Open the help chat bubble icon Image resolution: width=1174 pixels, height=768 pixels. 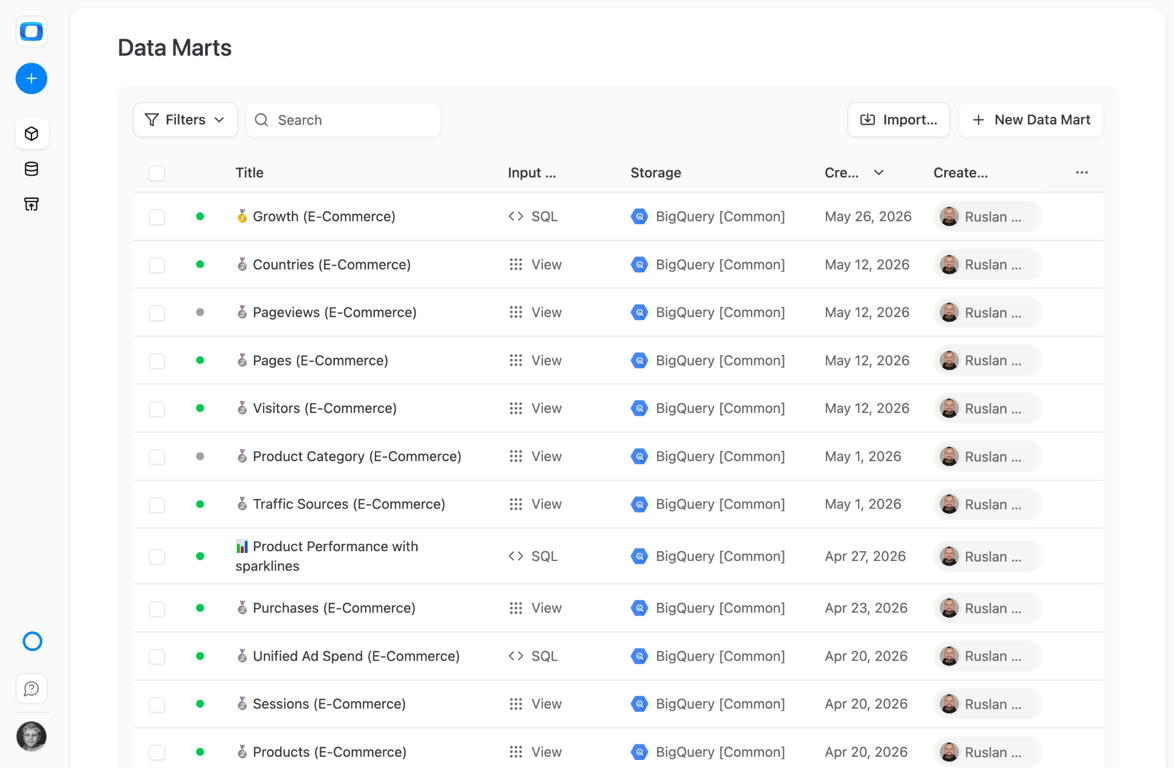pyautogui.click(x=31, y=689)
